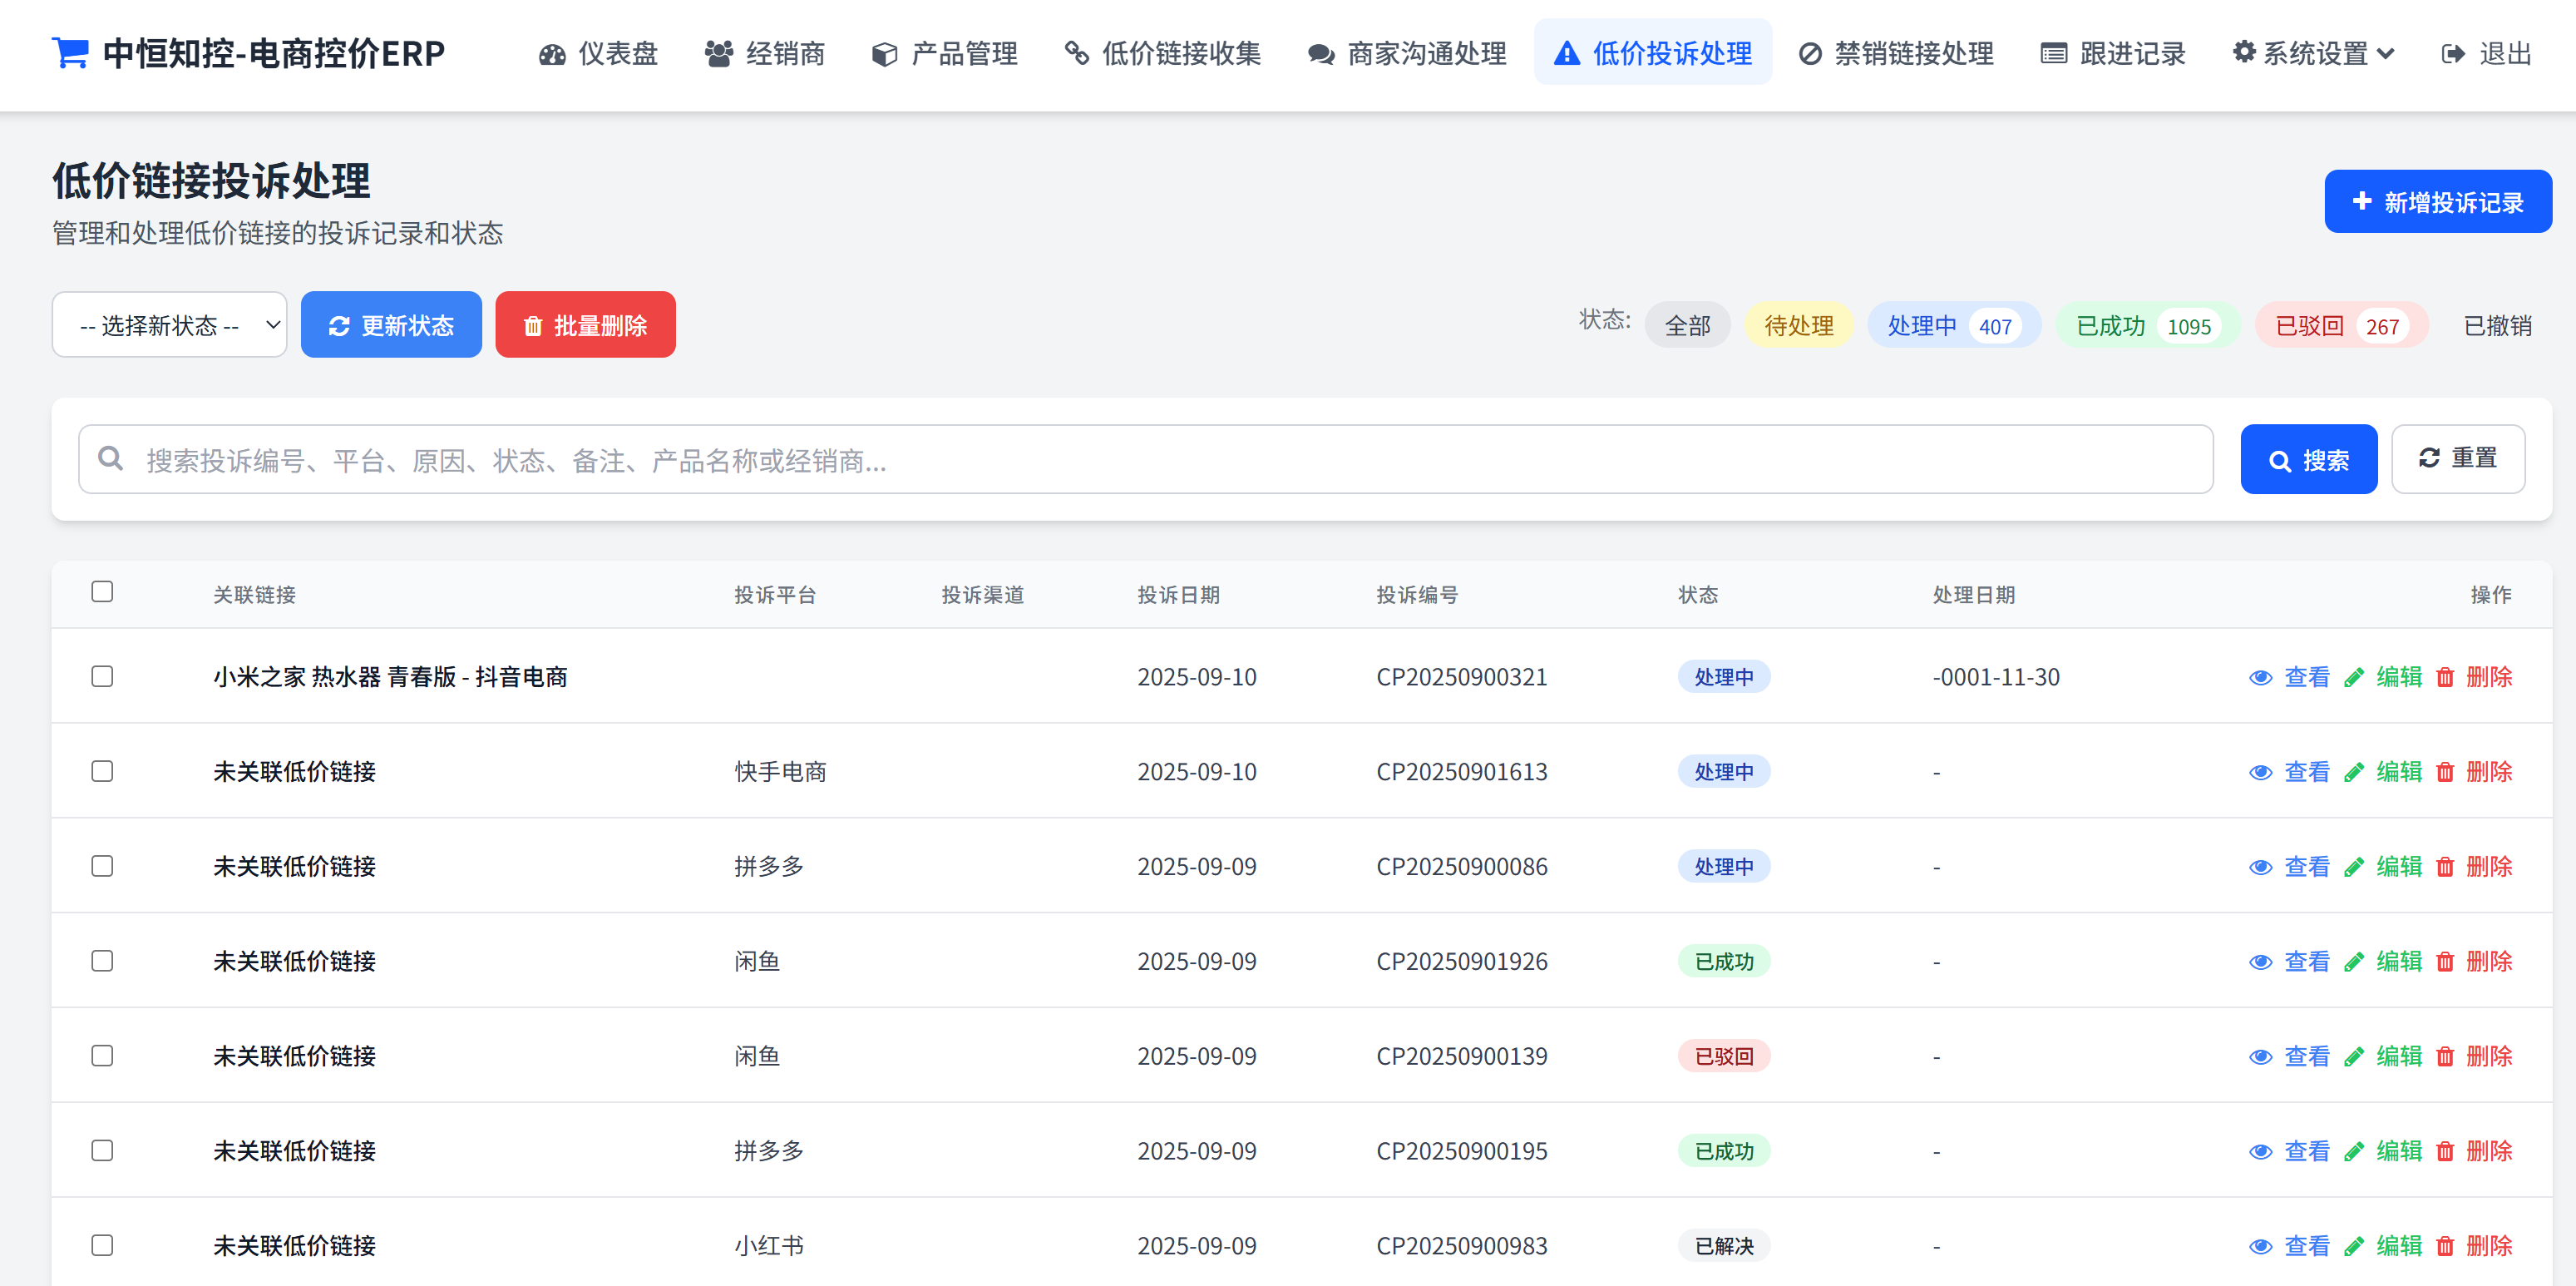Check the row for 小米之家 热水器 青春版
2576x1286 pixels.
(x=102, y=677)
